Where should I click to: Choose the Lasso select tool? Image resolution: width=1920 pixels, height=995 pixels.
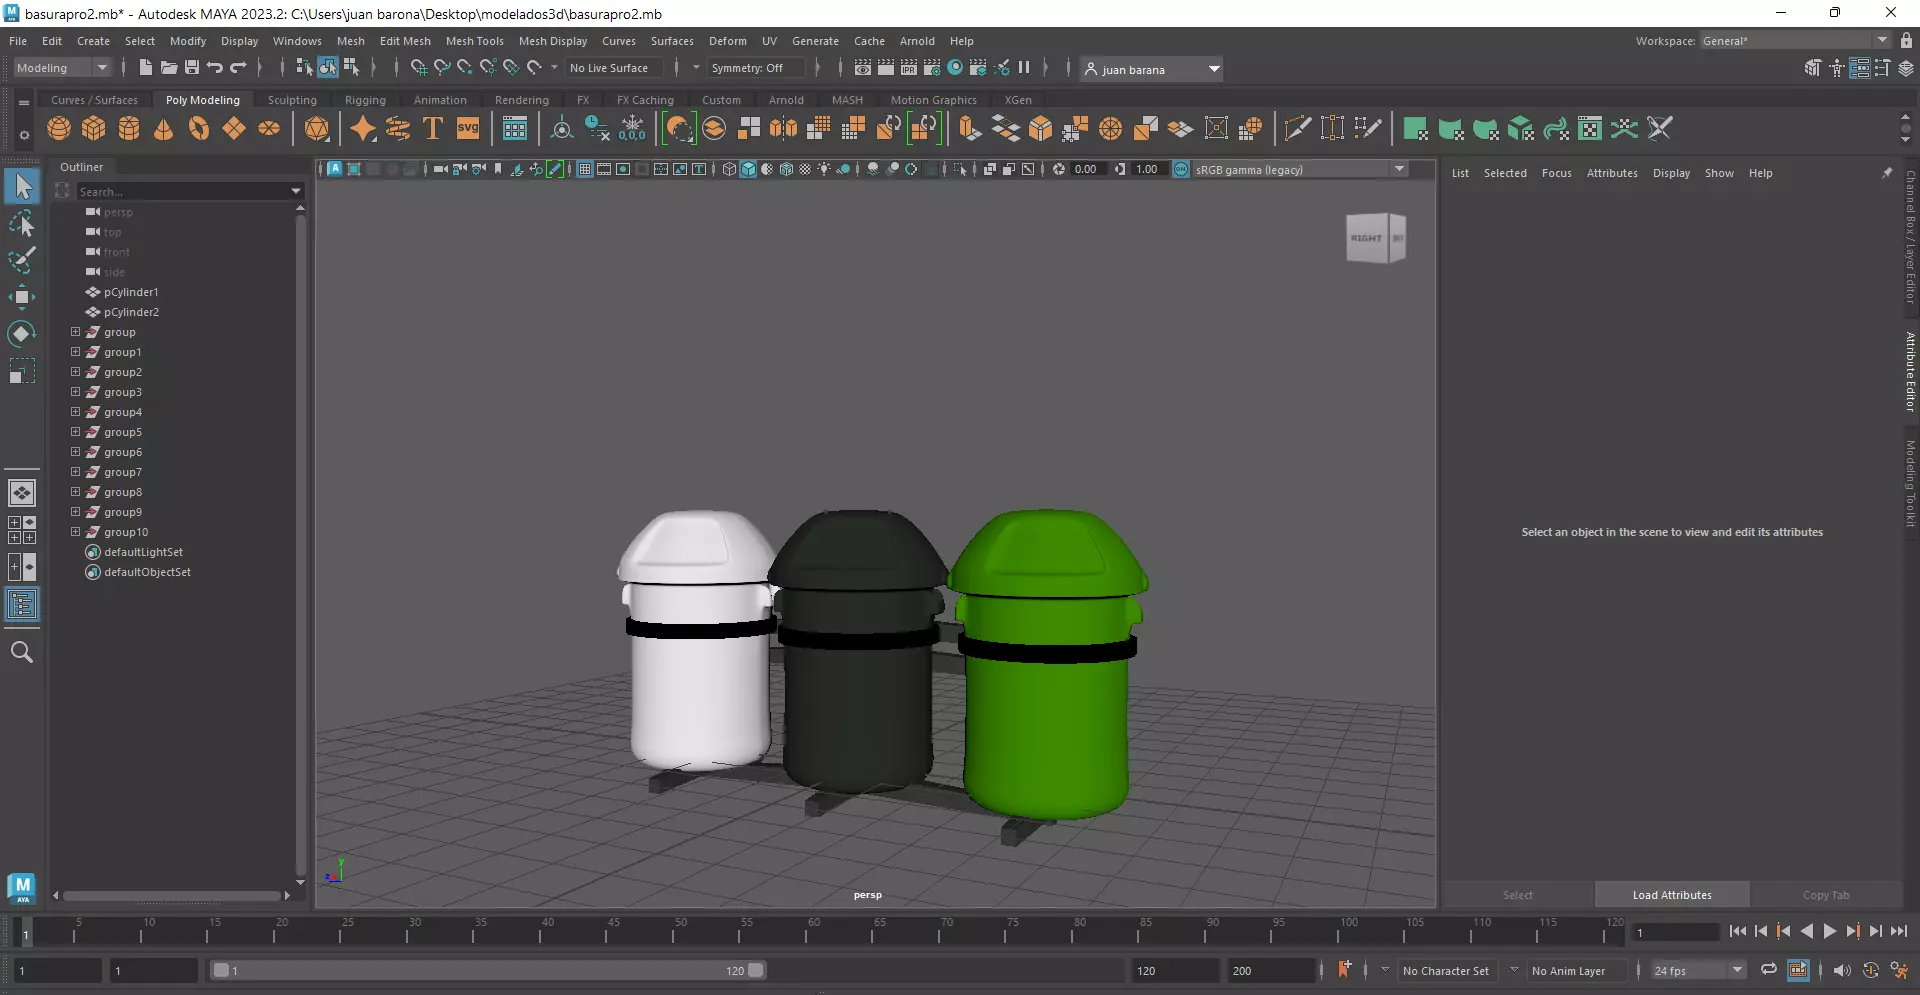[22, 224]
